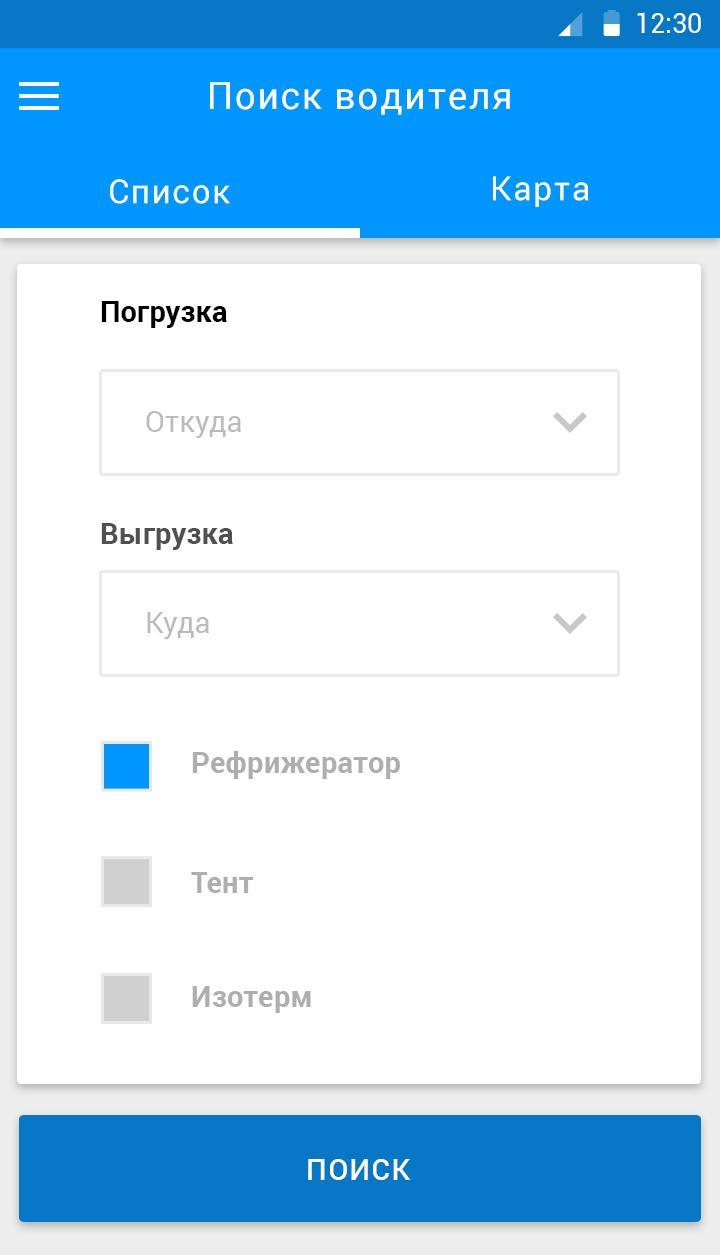Open the navigation drawer menu

coord(38,96)
